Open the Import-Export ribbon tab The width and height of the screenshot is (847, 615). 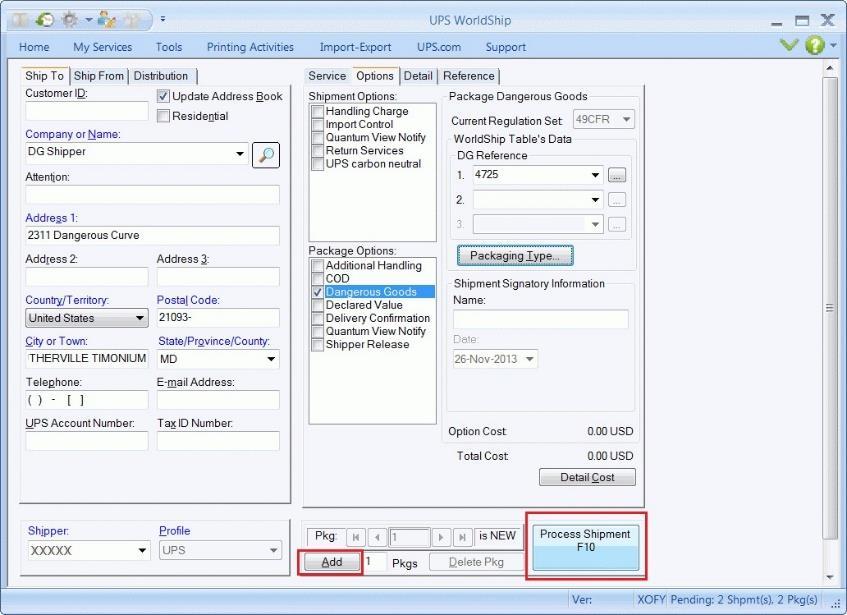coord(355,47)
